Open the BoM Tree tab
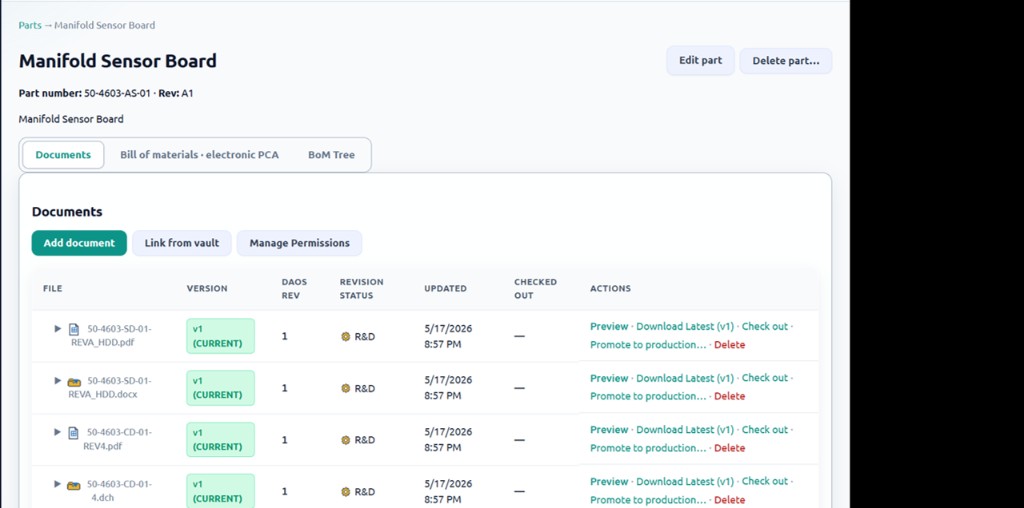Viewport: 1024px width, 508px height. coord(332,155)
